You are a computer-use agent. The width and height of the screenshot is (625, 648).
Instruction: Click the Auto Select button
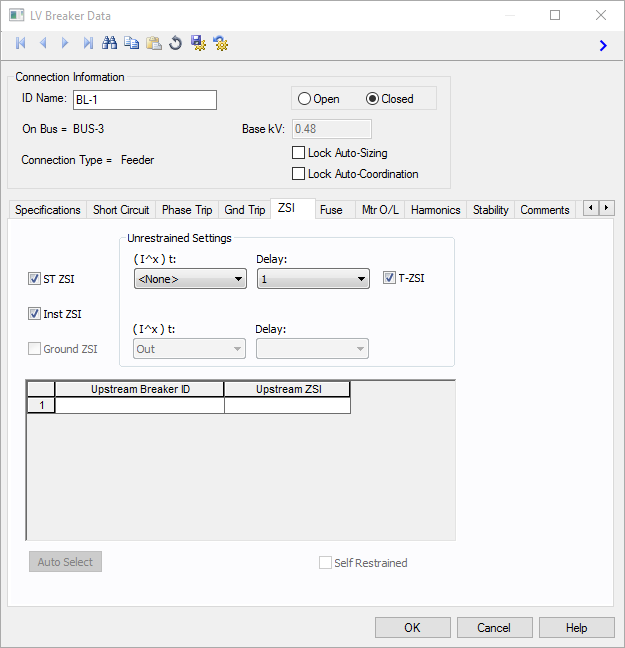(x=65, y=562)
